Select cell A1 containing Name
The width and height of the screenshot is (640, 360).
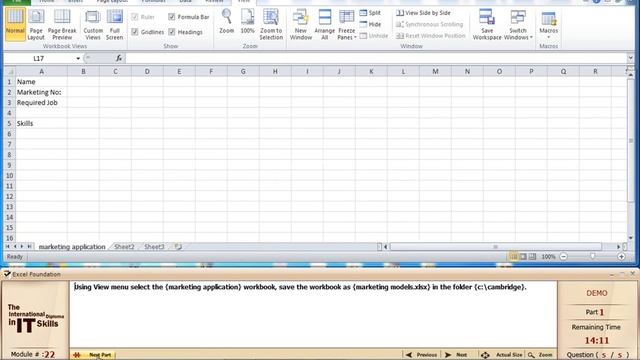click(x=41, y=82)
